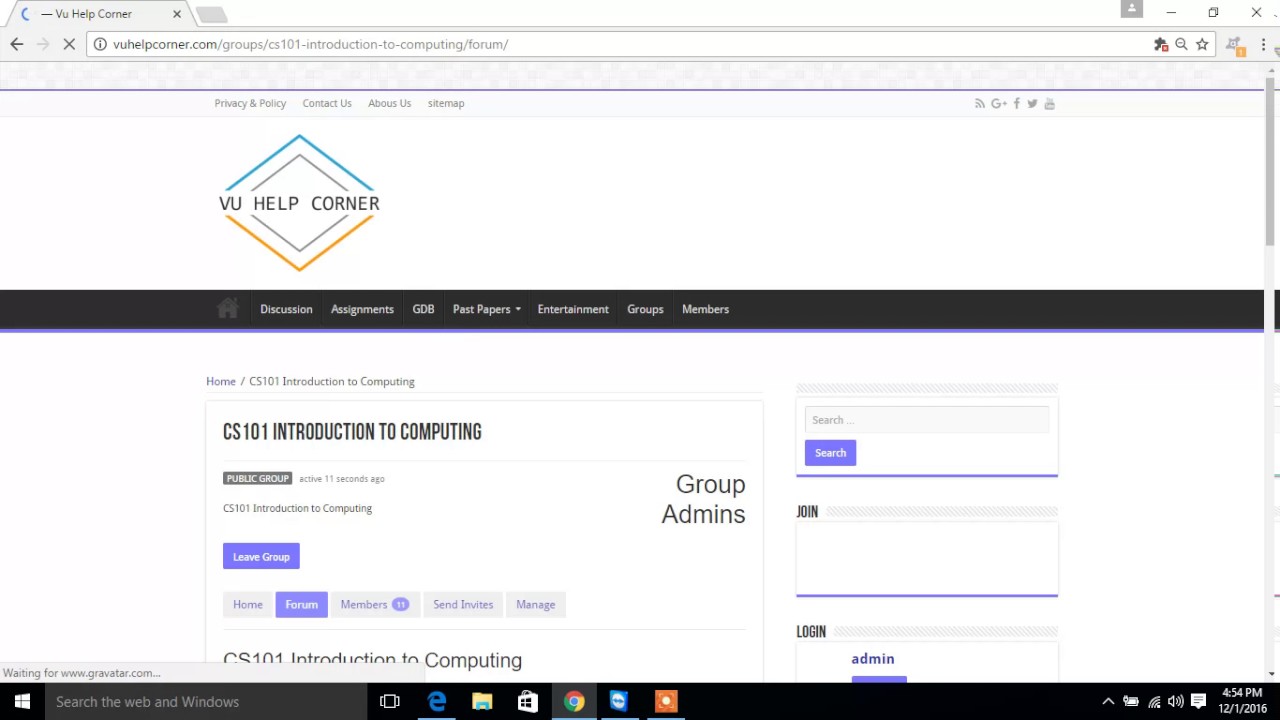Viewport: 1280px width, 720px height.
Task: Go to Assignments in the navigation bar
Action: pyautogui.click(x=362, y=309)
